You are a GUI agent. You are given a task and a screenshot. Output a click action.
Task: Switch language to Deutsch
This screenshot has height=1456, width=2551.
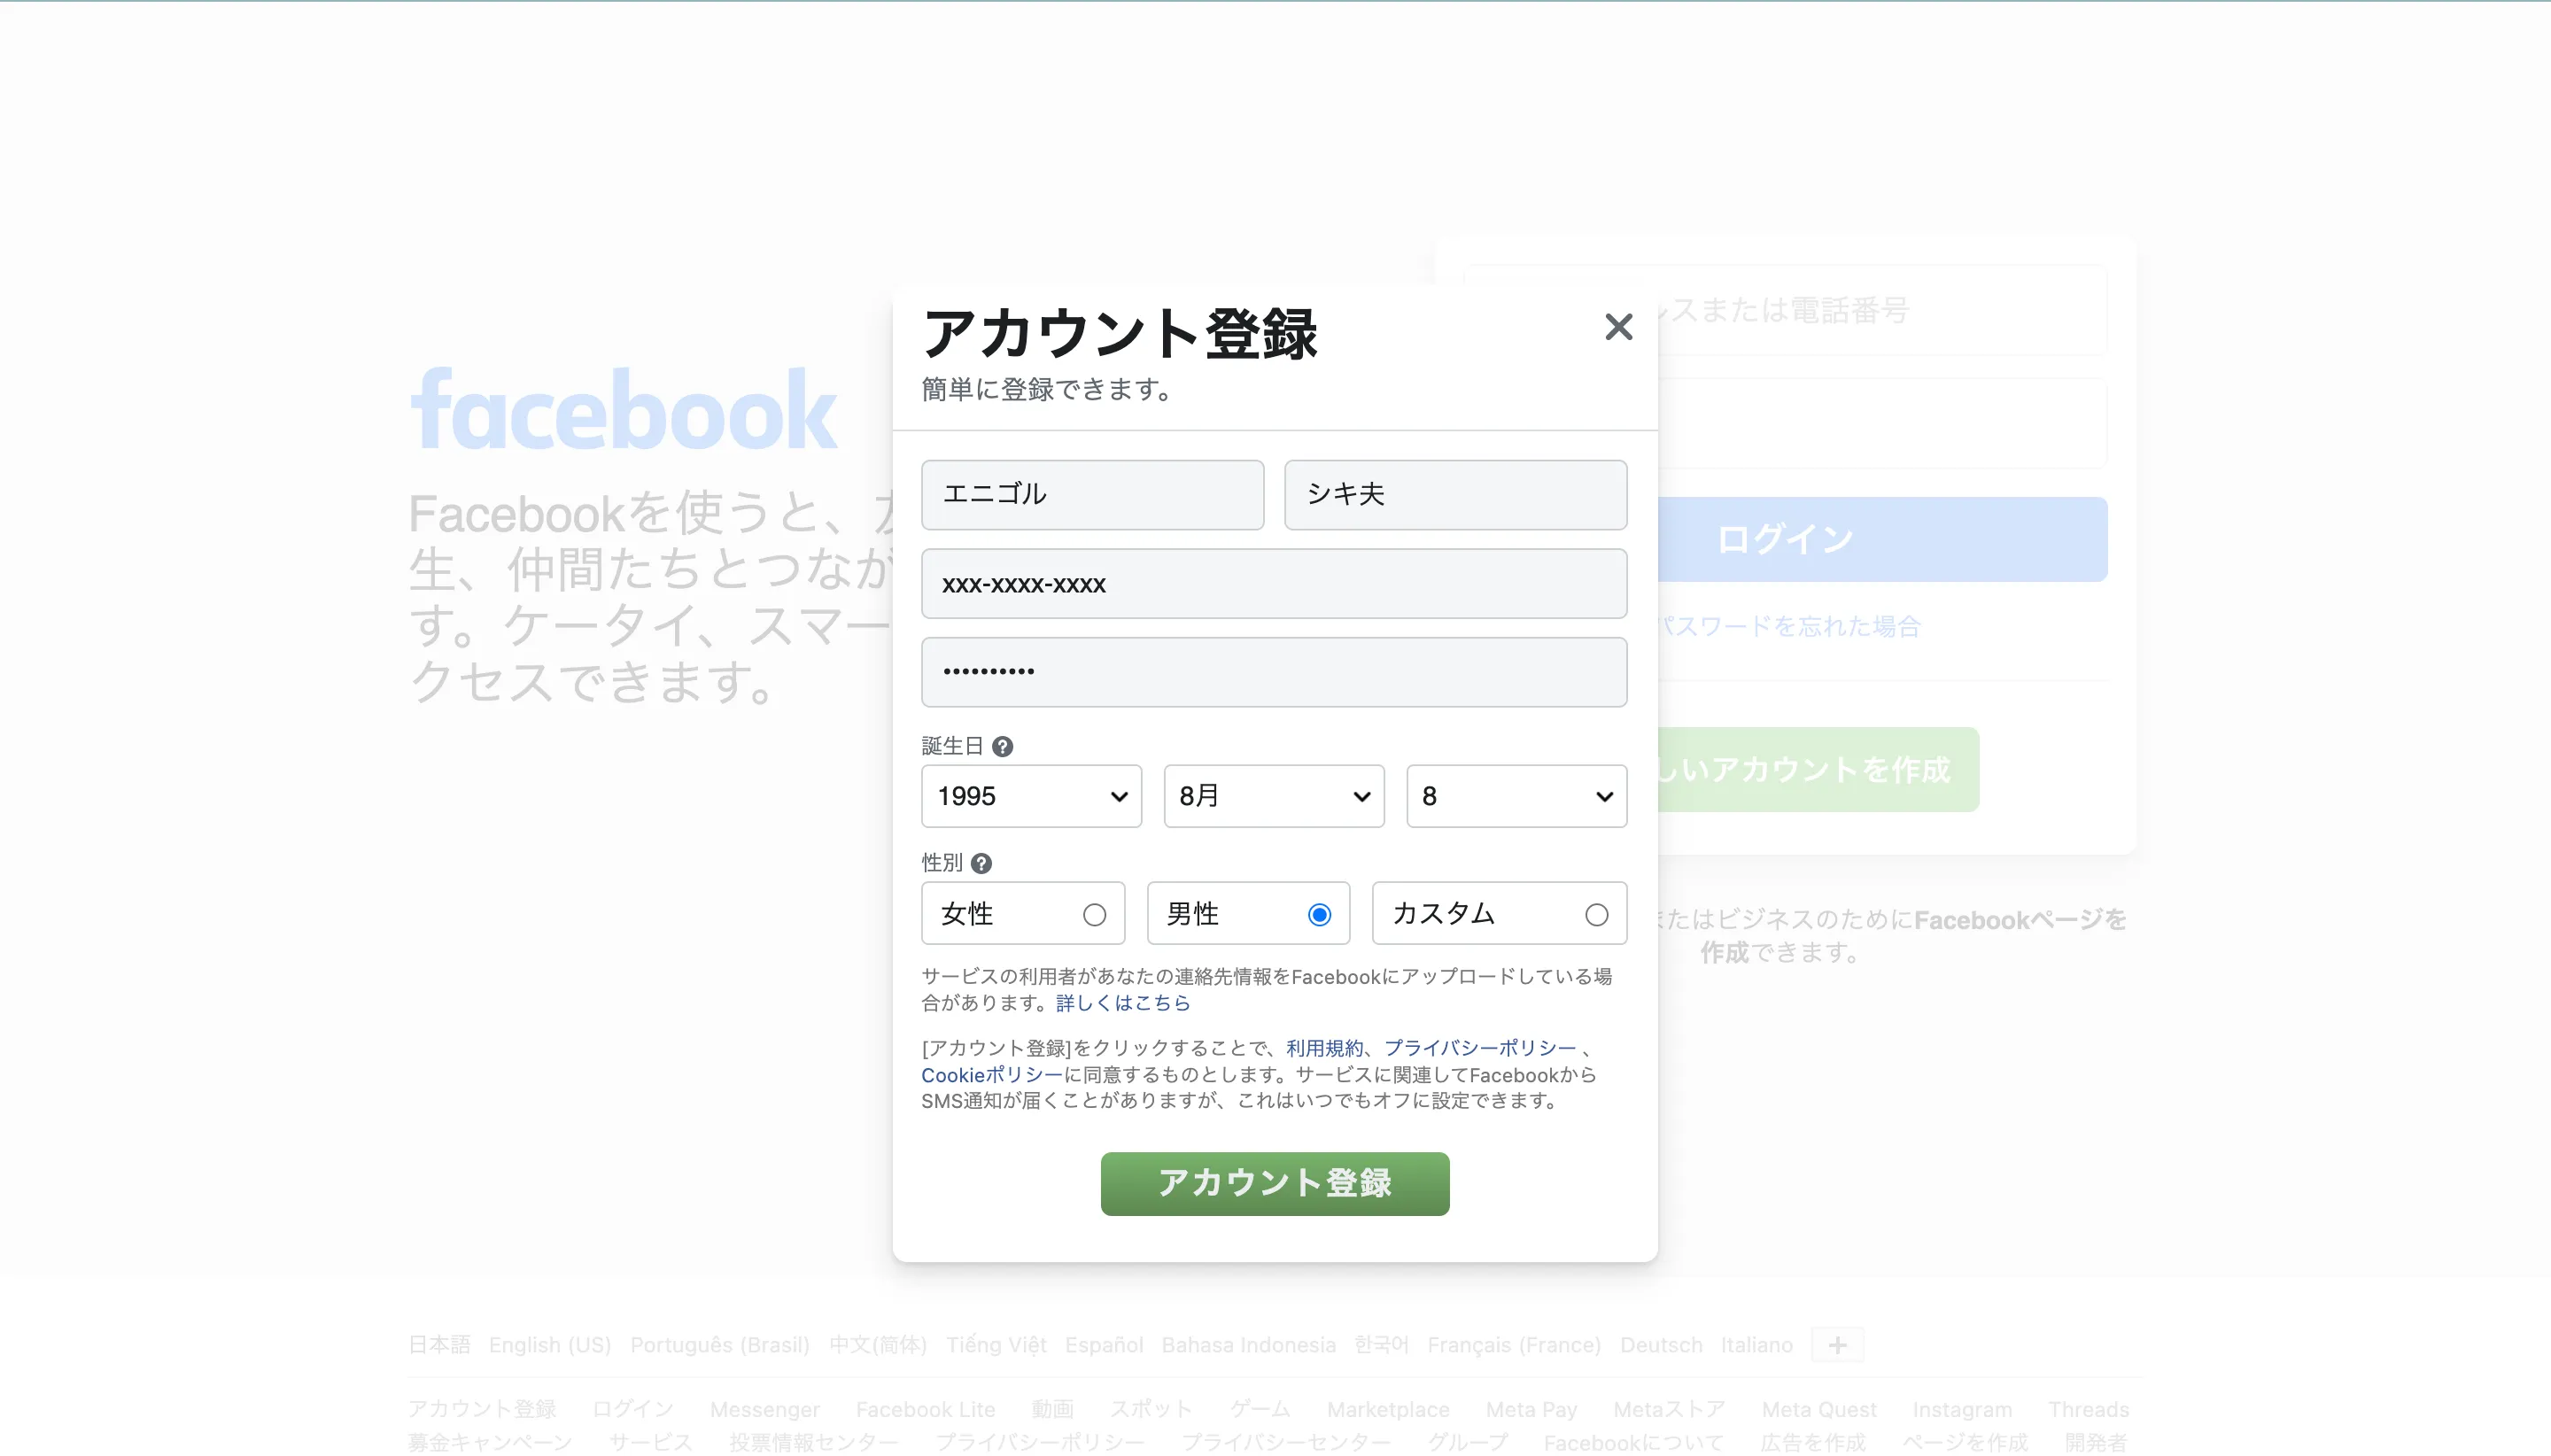click(1661, 1345)
